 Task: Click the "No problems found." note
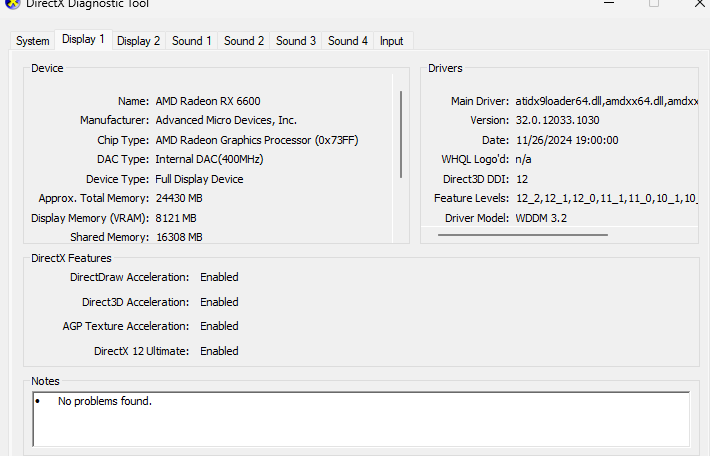(104, 401)
